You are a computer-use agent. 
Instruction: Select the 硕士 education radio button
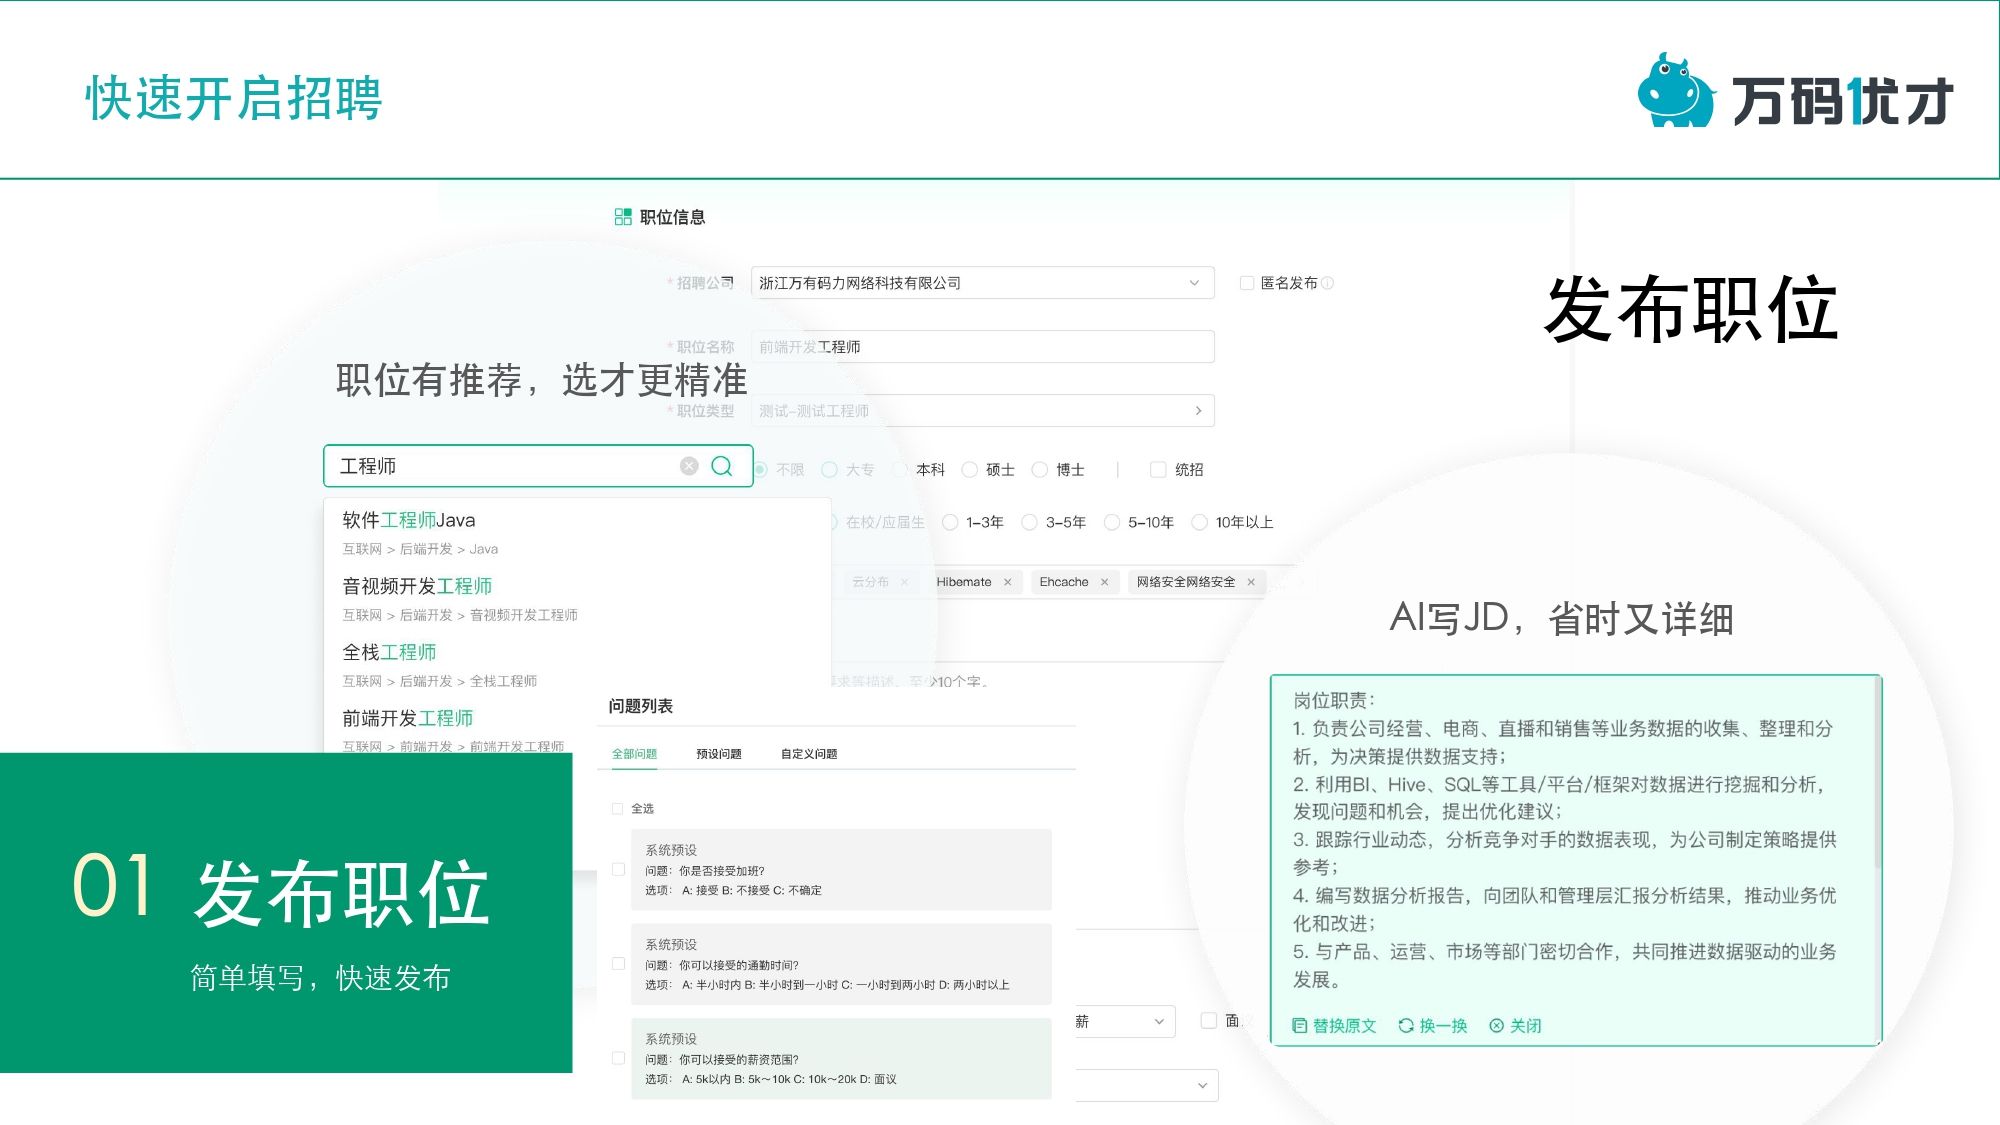[x=969, y=469]
